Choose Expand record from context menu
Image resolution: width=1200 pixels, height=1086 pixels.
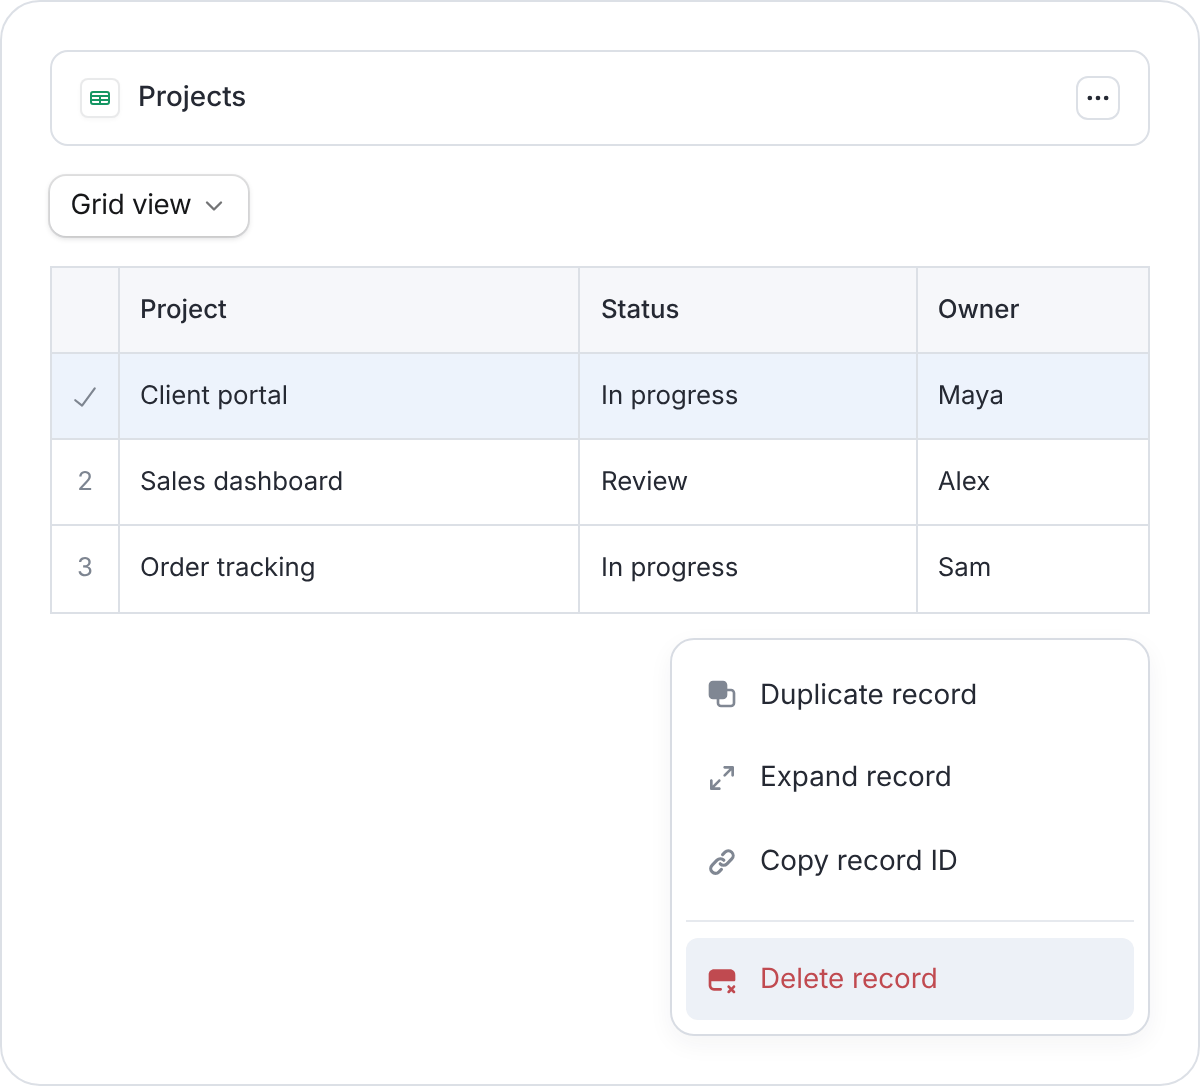[x=910, y=777]
